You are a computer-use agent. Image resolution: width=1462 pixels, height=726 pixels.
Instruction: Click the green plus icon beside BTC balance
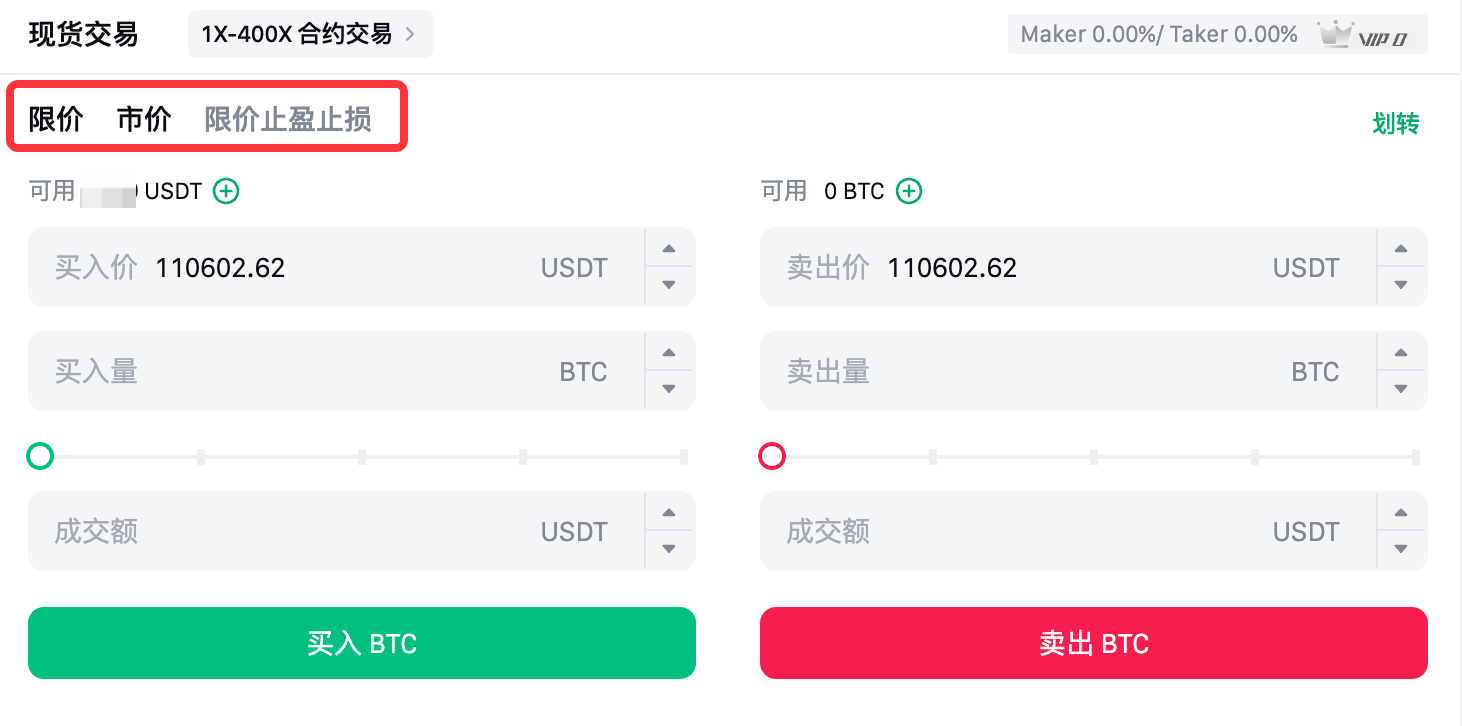click(x=908, y=191)
